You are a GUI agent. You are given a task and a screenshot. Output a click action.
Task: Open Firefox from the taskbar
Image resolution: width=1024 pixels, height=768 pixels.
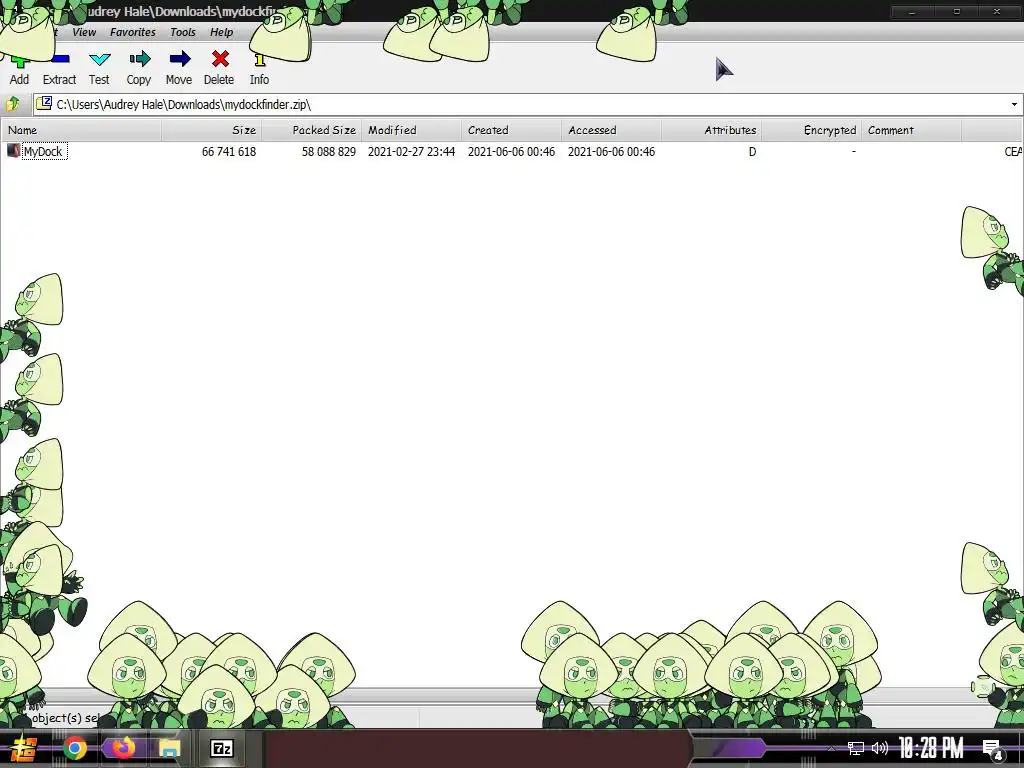tap(122, 748)
